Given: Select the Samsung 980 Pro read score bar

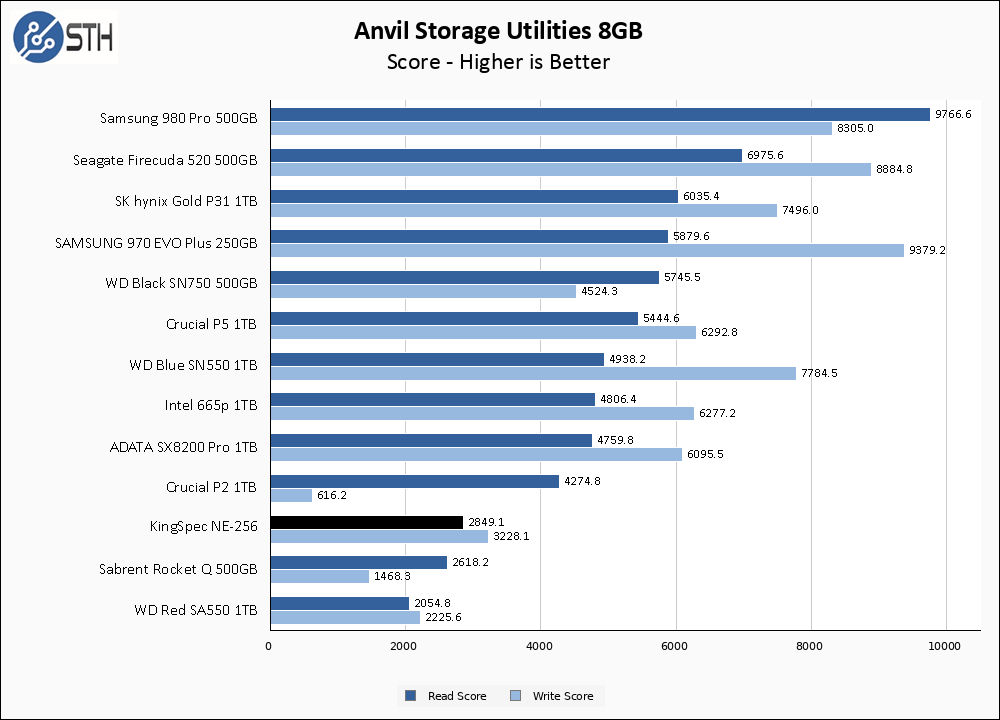Looking at the screenshot, I should 599,115.
